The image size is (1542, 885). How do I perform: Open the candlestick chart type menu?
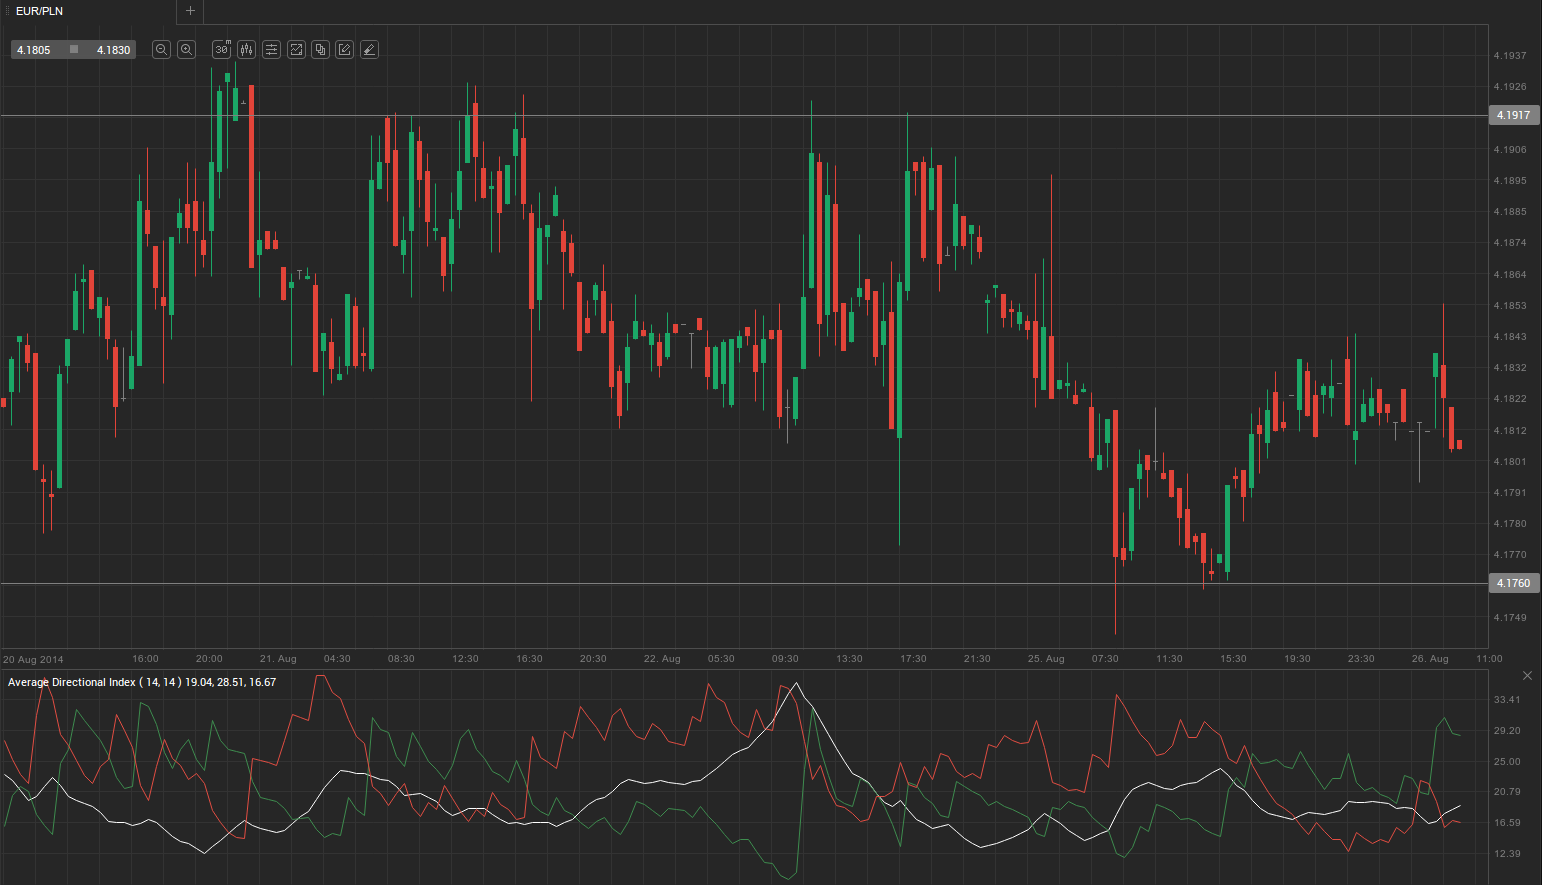(247, 50)
